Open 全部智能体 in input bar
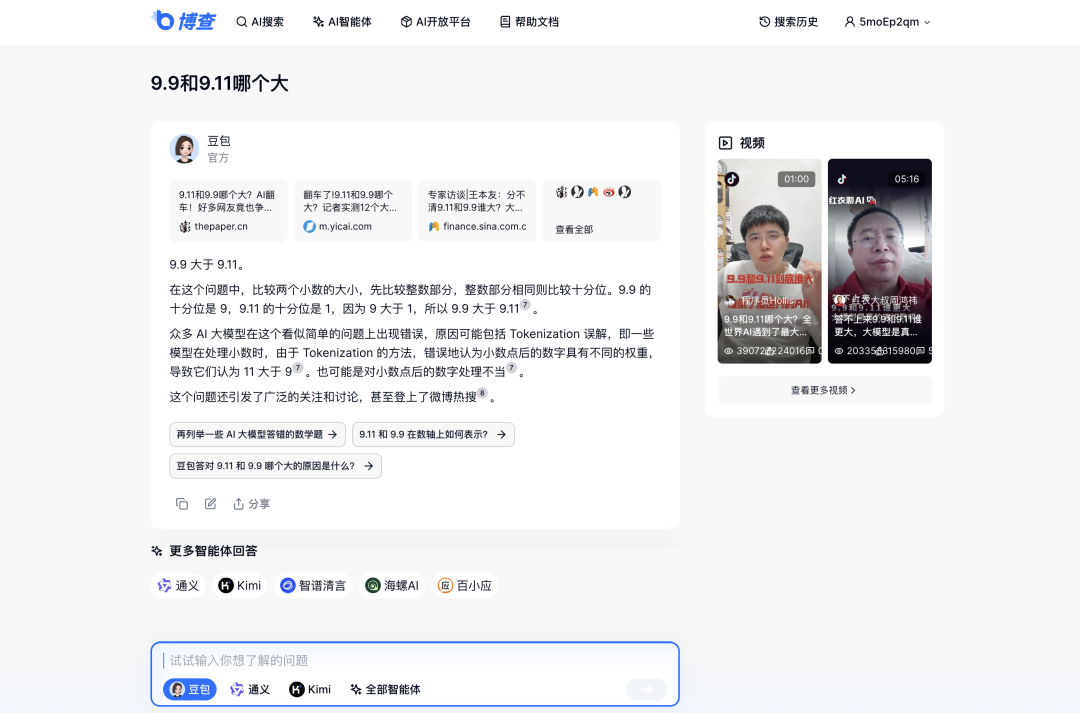Viewport: 1080px width, 713px height. point(386,690)
